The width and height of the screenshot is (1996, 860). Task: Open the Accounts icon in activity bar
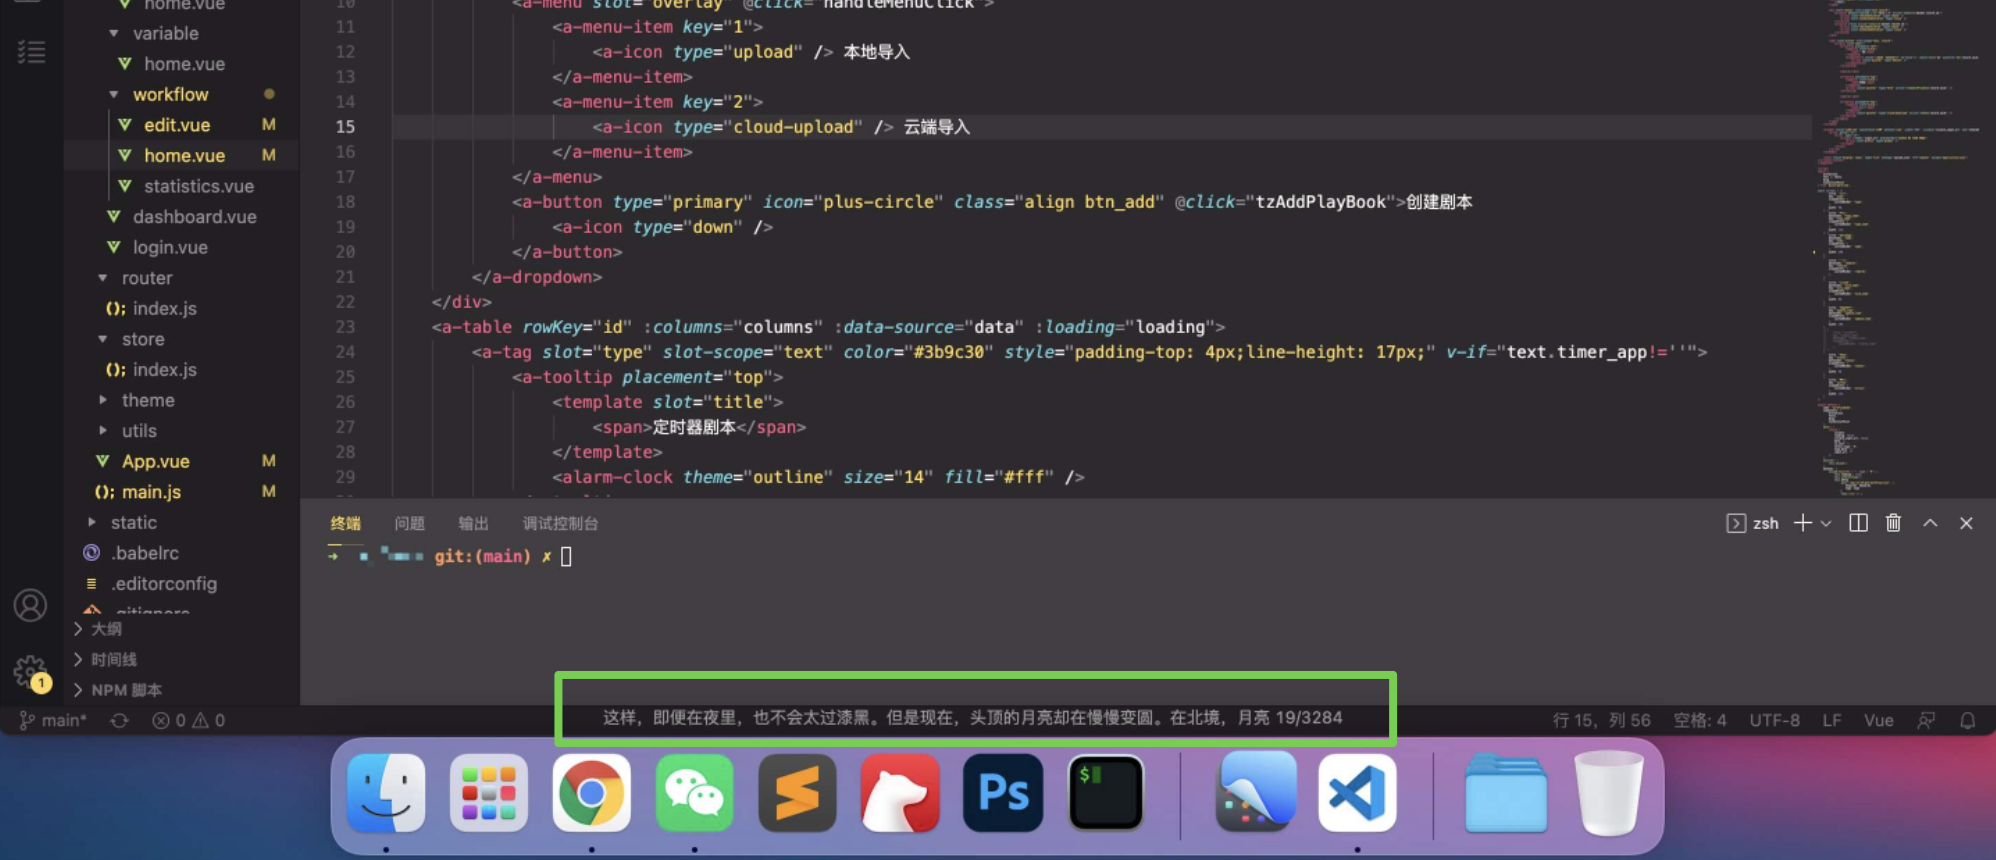click(30, 605)
